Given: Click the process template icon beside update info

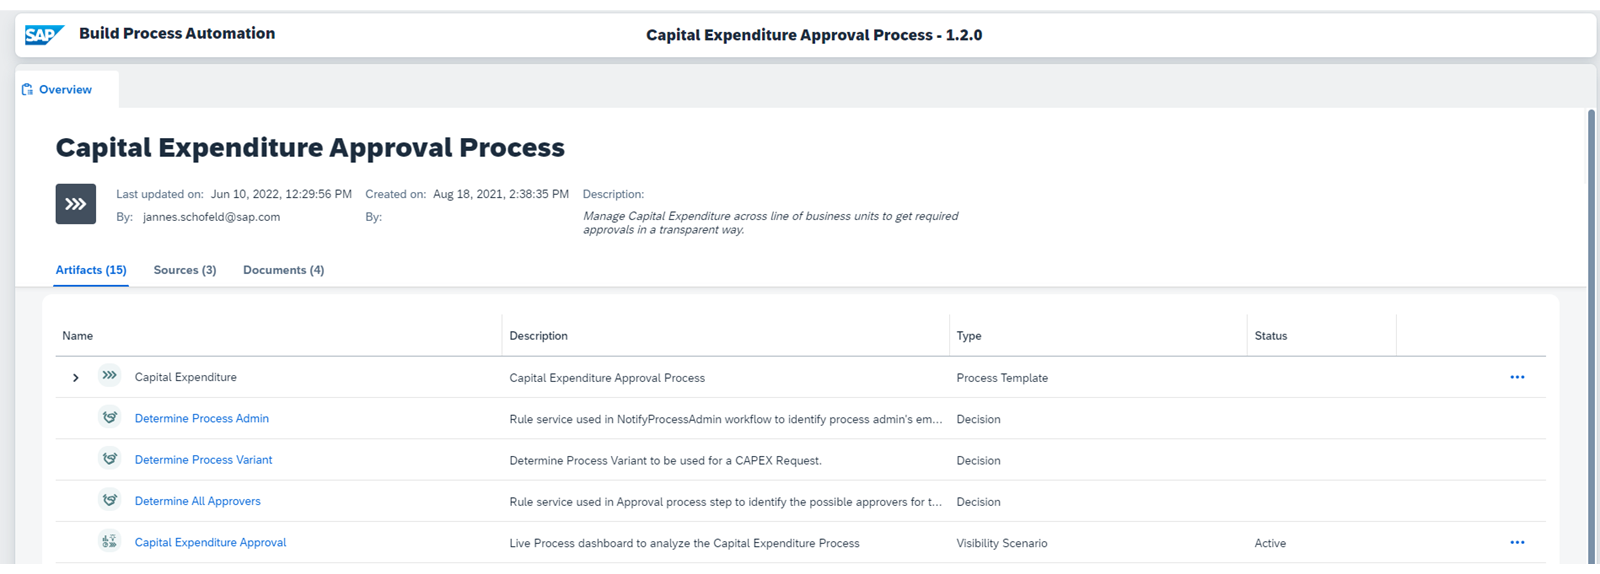Looking at the screenshot, I should (76, 204).
